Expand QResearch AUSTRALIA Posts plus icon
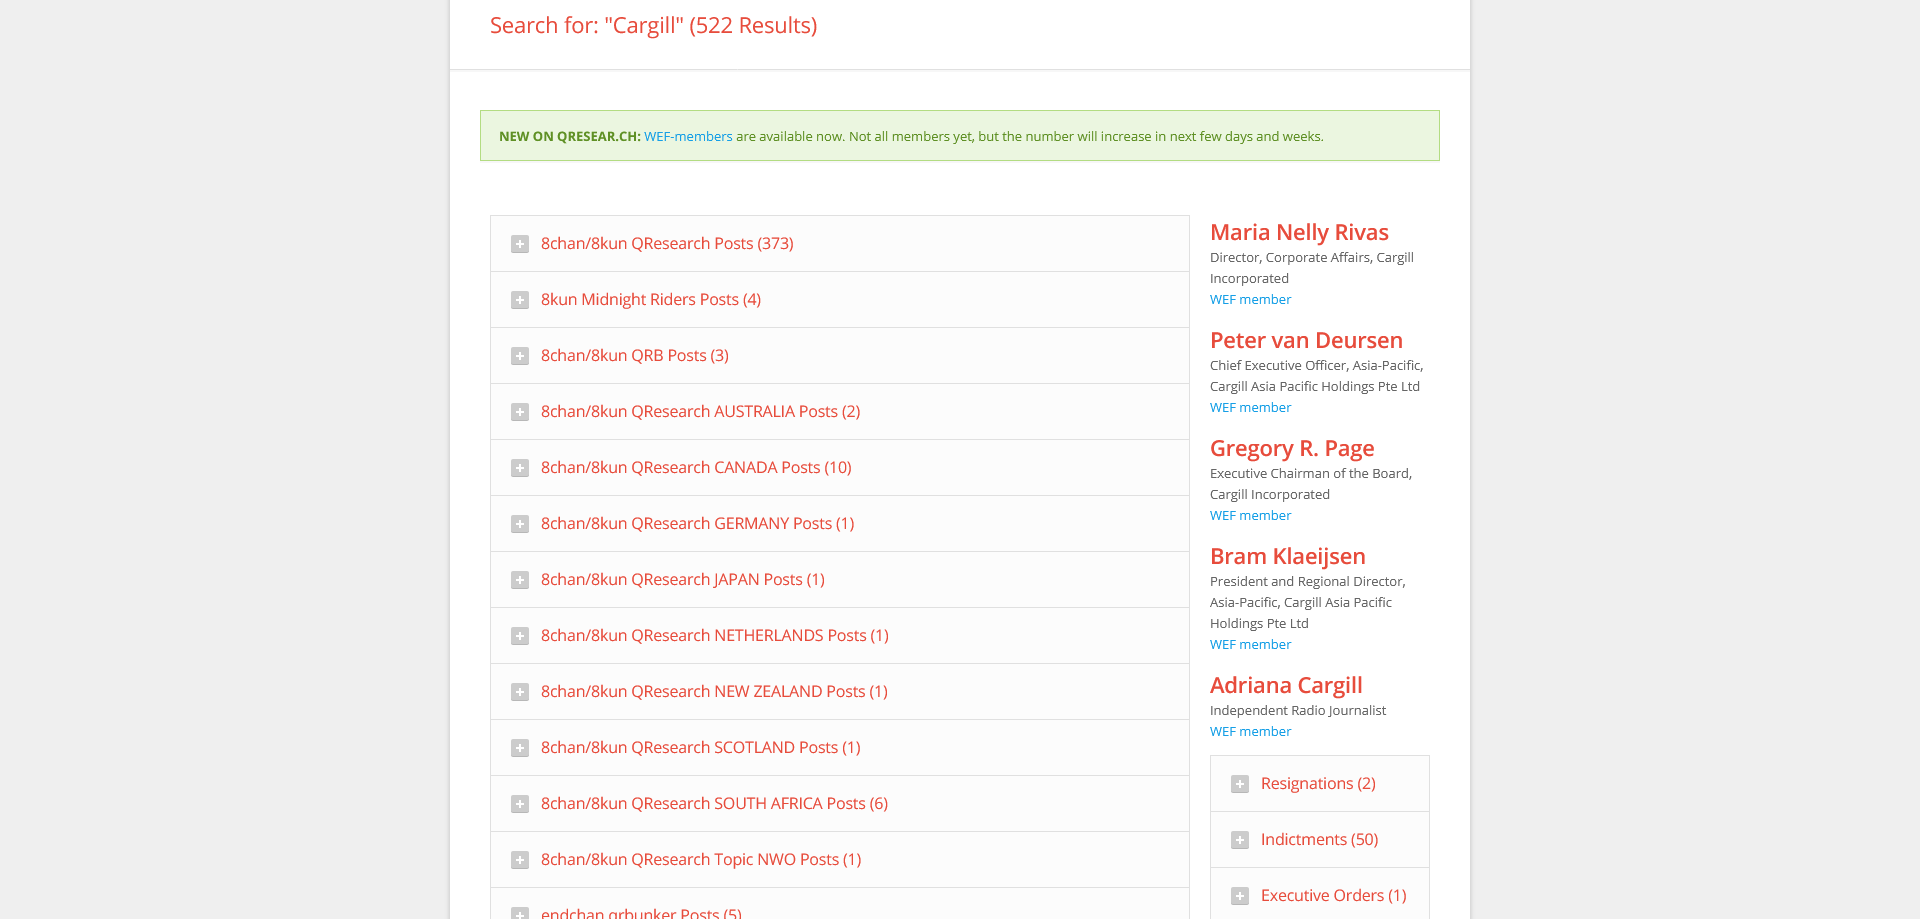This screenshot has width=1920, height=919. 520,412
